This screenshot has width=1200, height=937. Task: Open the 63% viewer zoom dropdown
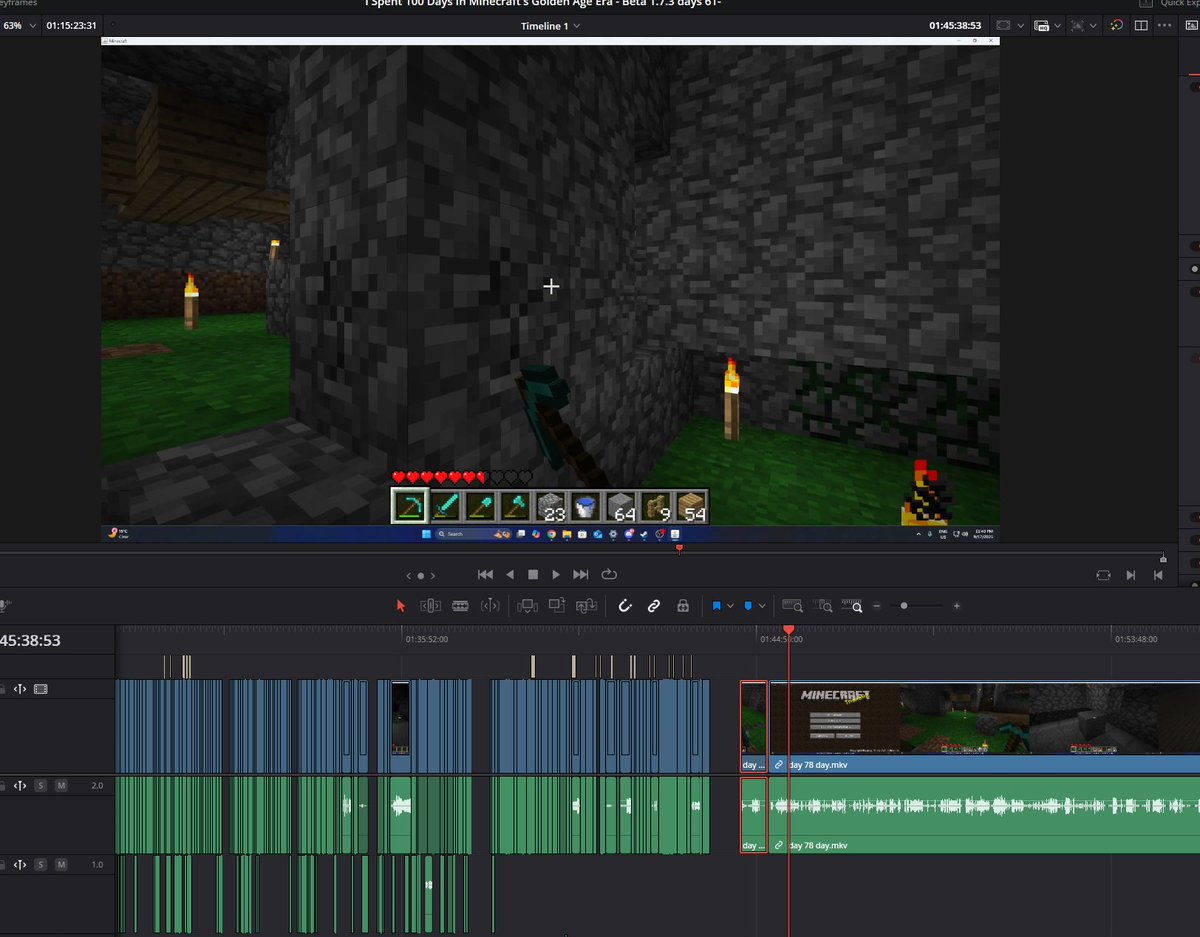pos(20,25)
